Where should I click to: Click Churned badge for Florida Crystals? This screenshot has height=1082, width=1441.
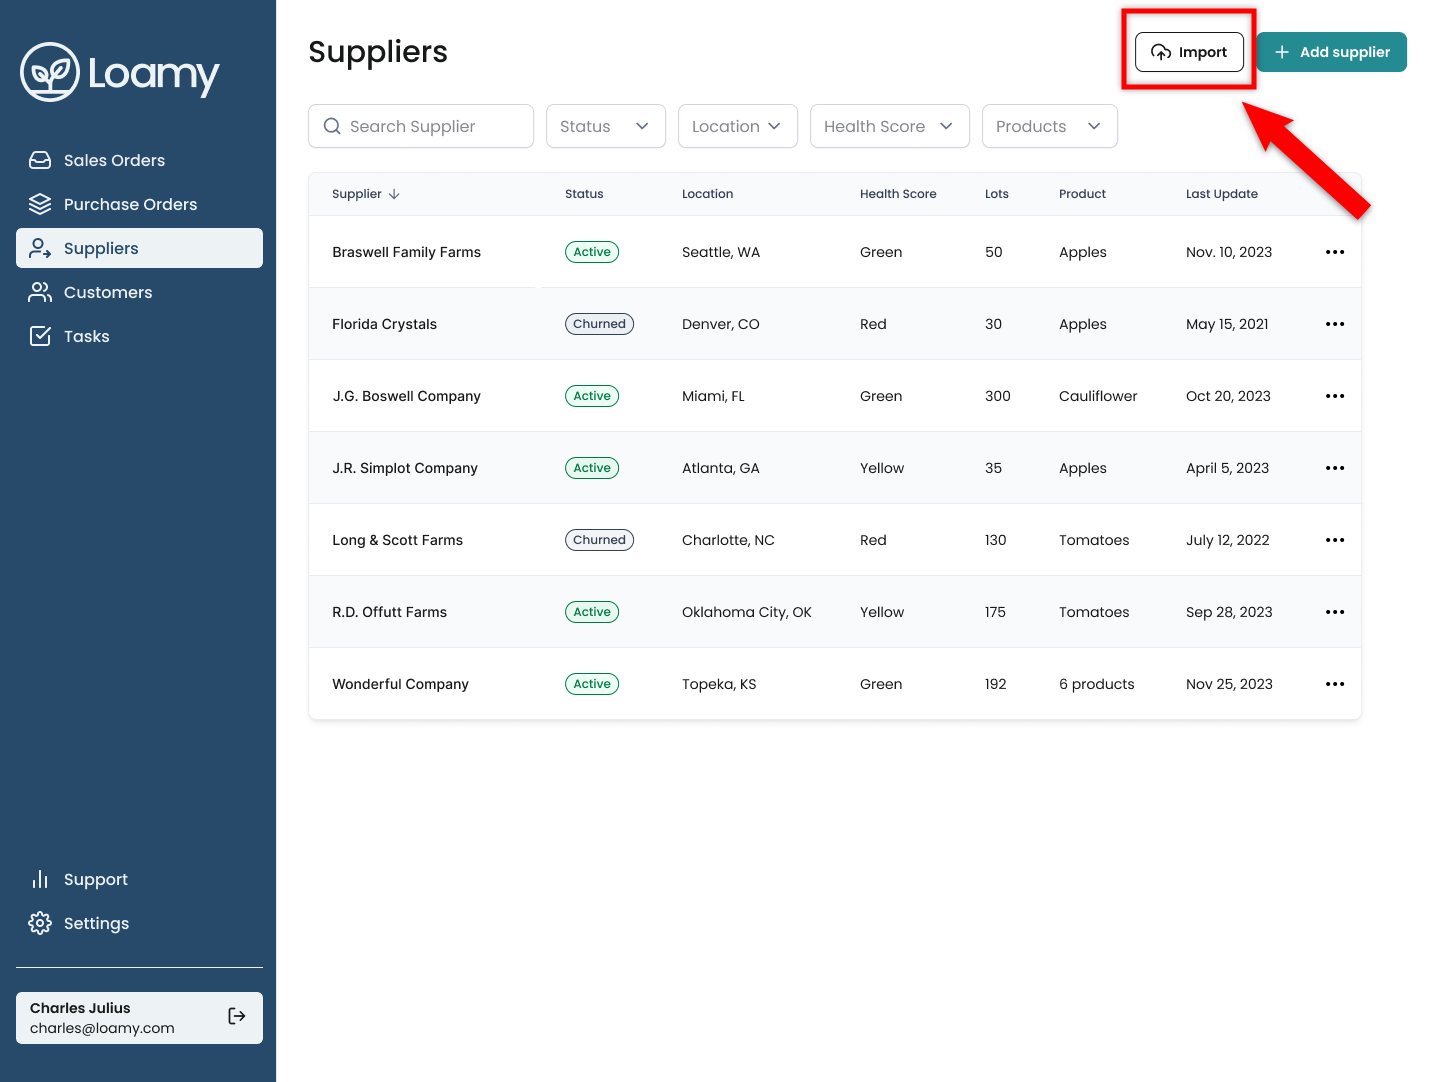599,324
